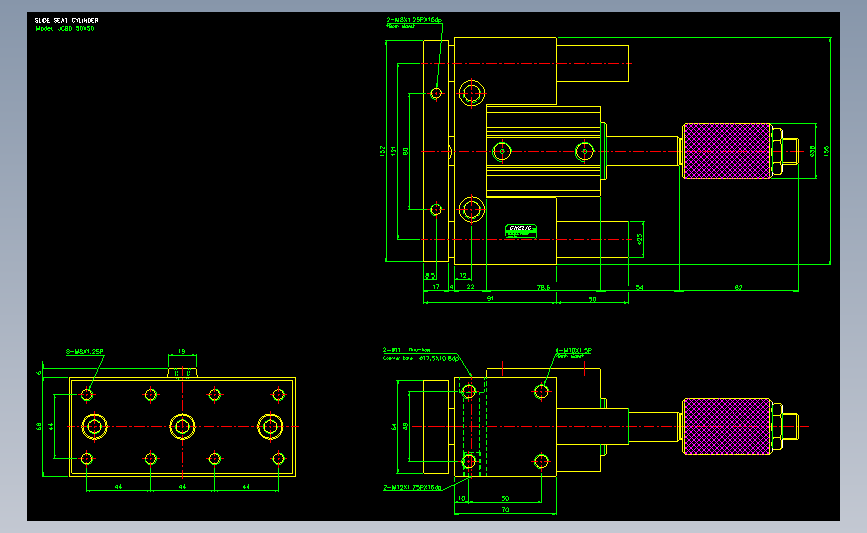Select the vertical '44' dimension beside '68'
This screenshot has width=867, height=533.
pos(51,426)
